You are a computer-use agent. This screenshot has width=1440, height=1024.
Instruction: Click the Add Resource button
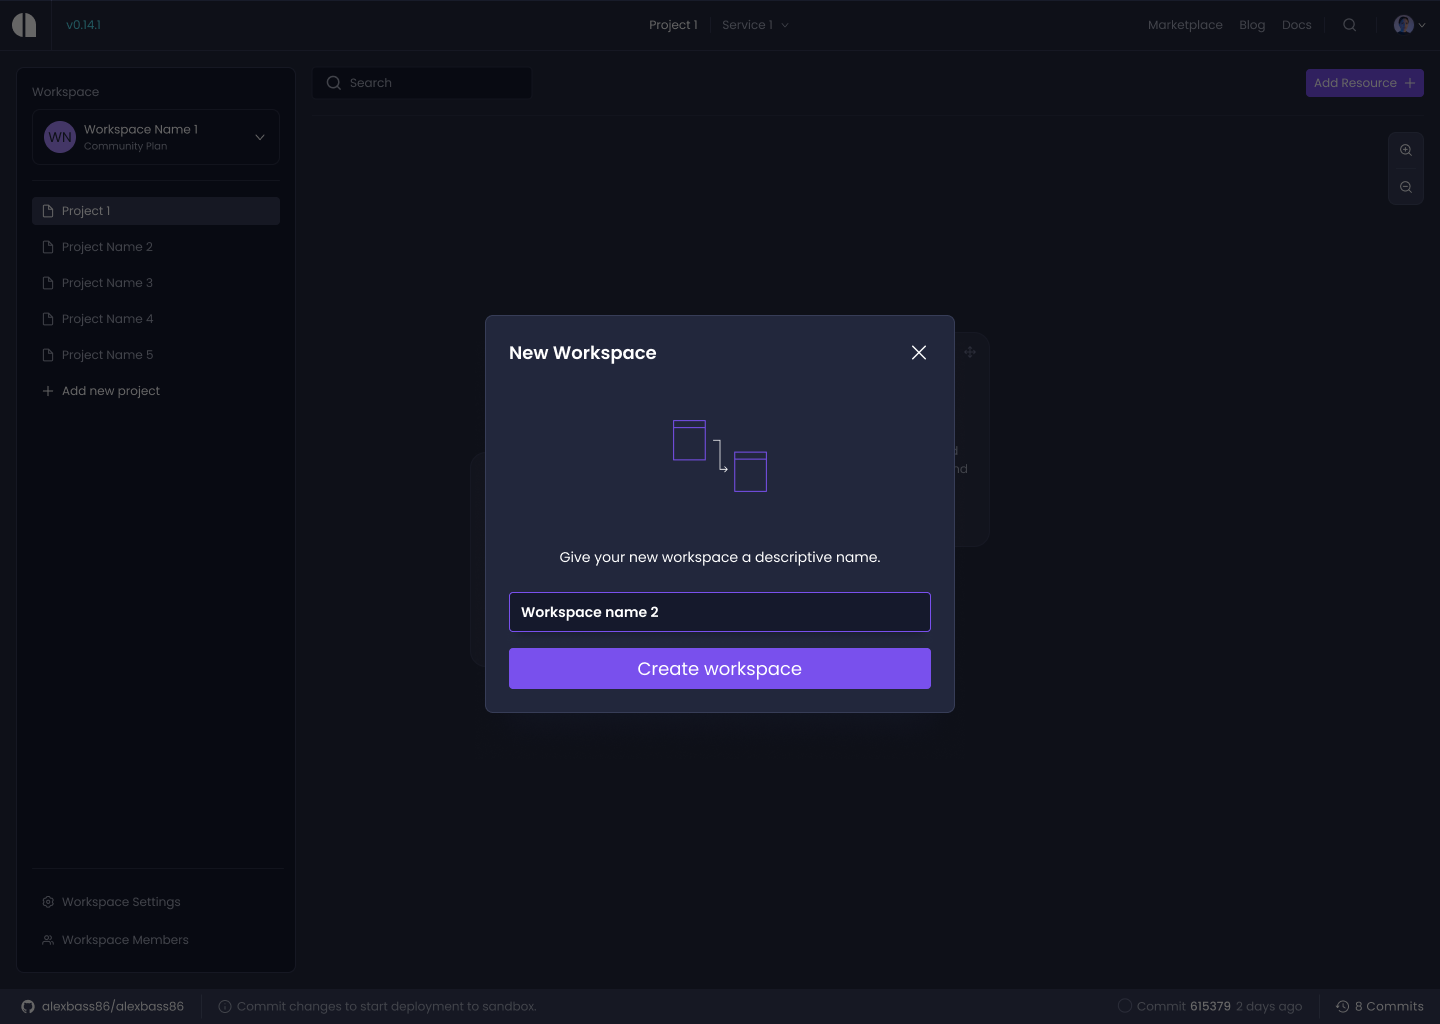[1364, 83]
